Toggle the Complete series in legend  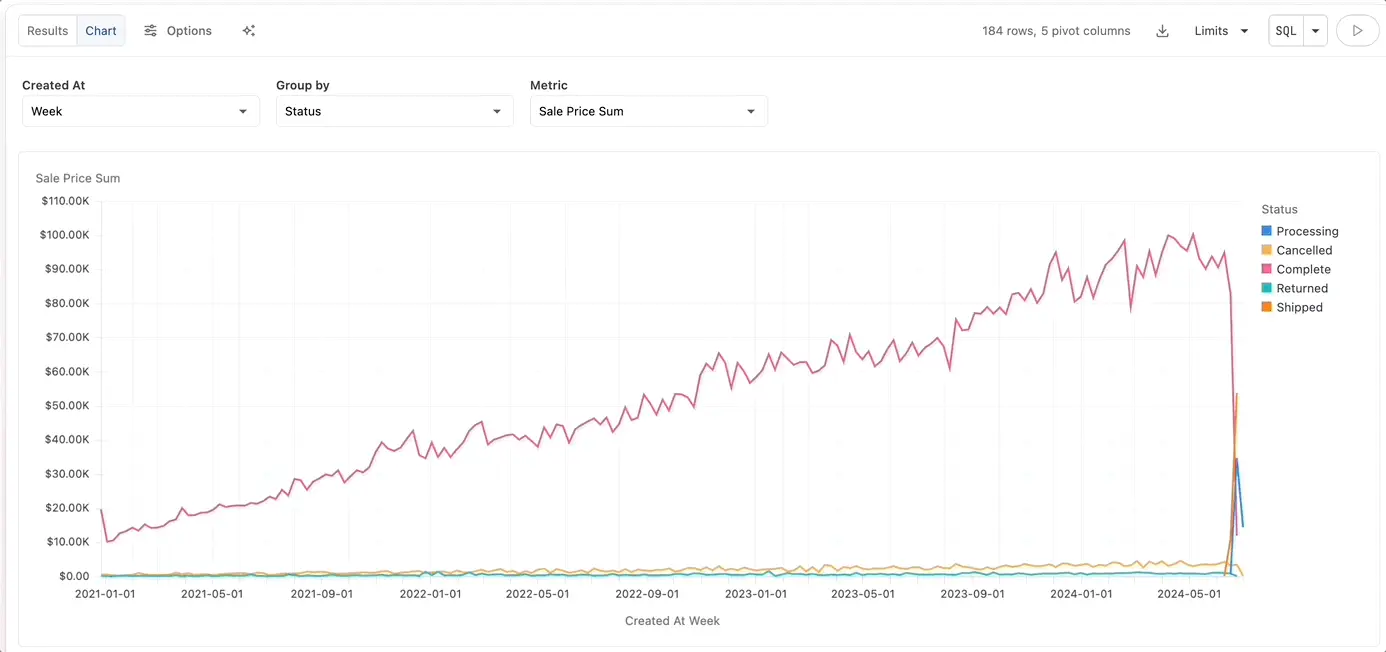tap(1303, 269)
